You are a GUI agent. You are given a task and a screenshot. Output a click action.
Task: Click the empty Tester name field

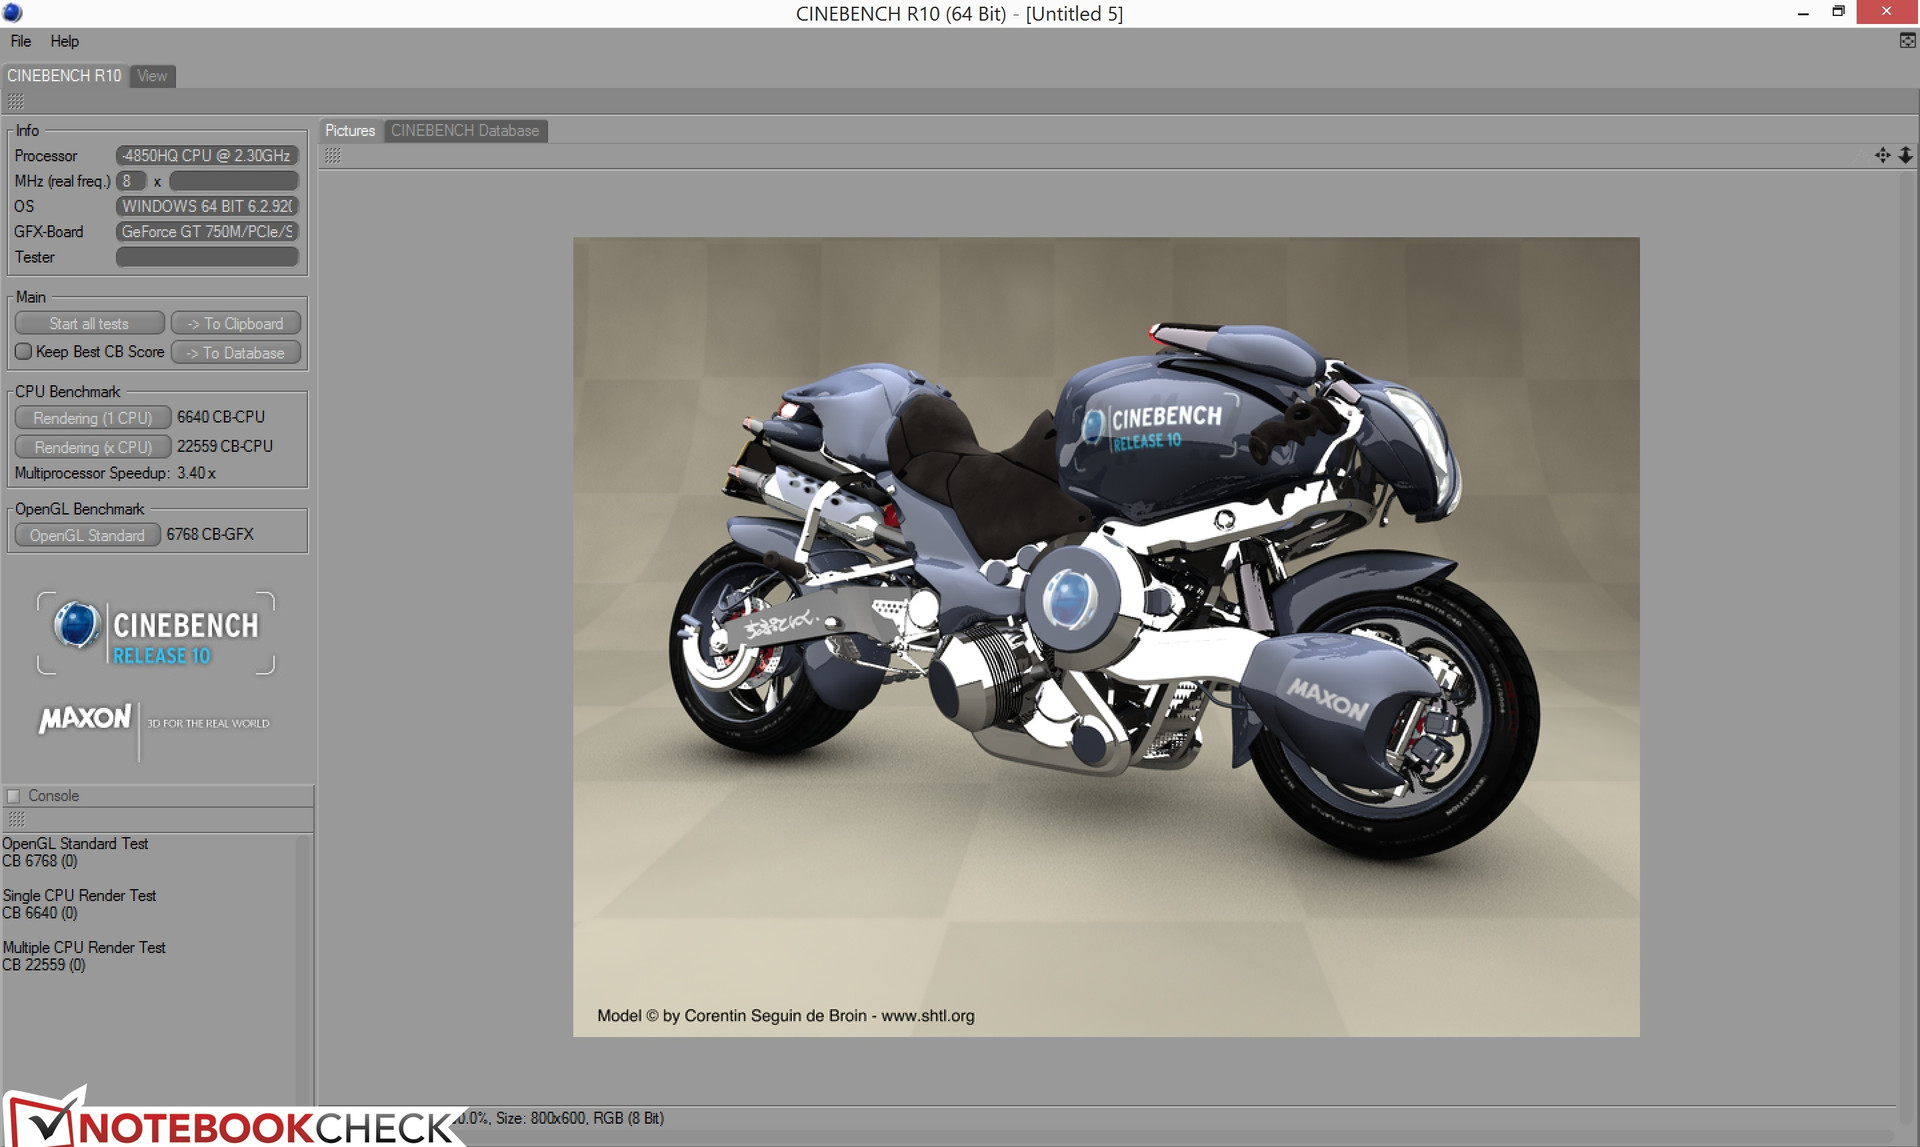point(207,257)
